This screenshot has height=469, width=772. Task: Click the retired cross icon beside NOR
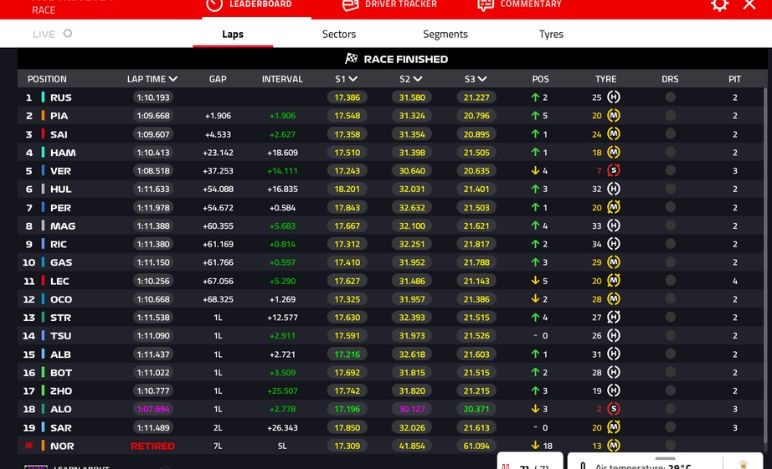click(29, 446)
